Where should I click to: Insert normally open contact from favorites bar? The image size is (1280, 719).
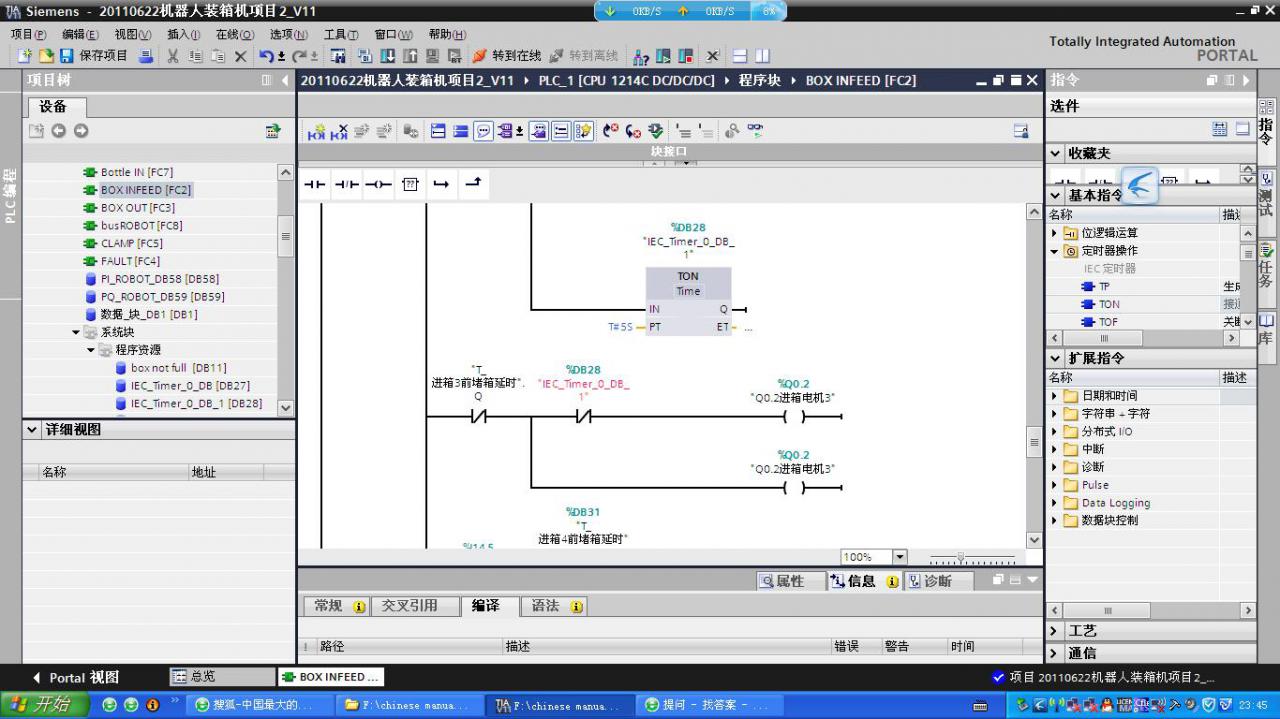coord(315,185)
